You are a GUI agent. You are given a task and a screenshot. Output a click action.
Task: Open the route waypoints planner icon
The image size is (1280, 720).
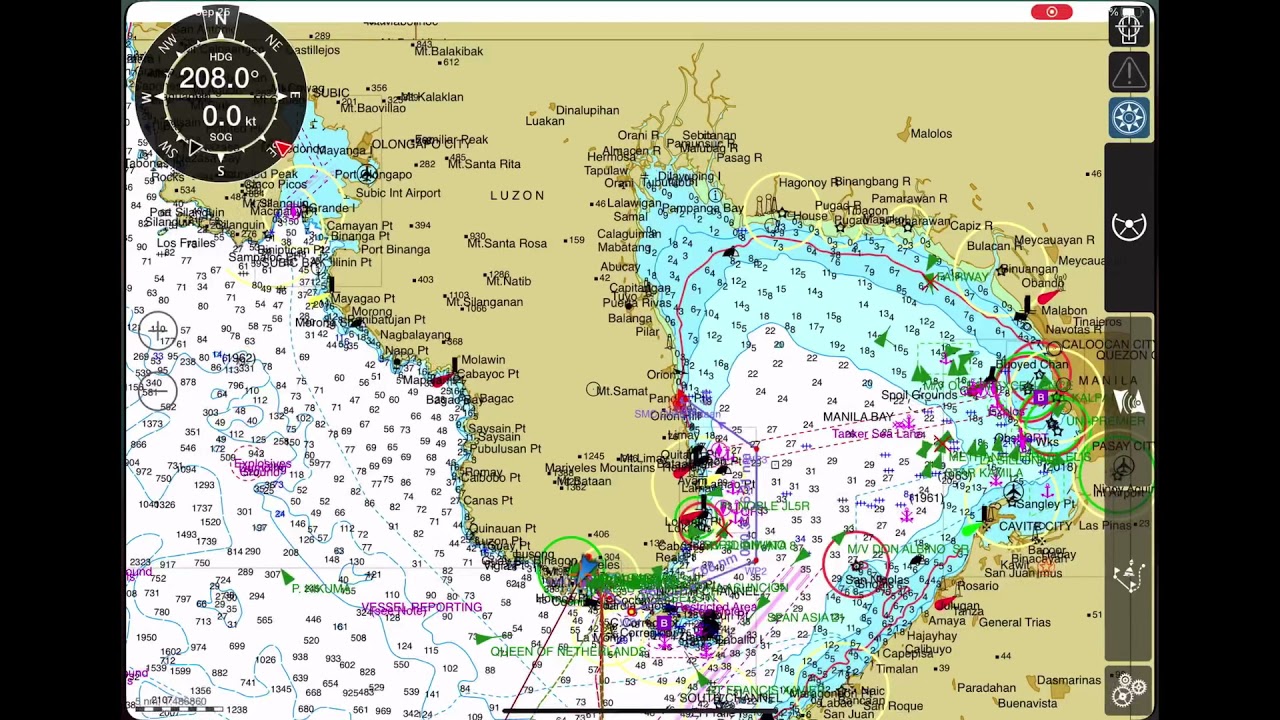[1129, 577]
